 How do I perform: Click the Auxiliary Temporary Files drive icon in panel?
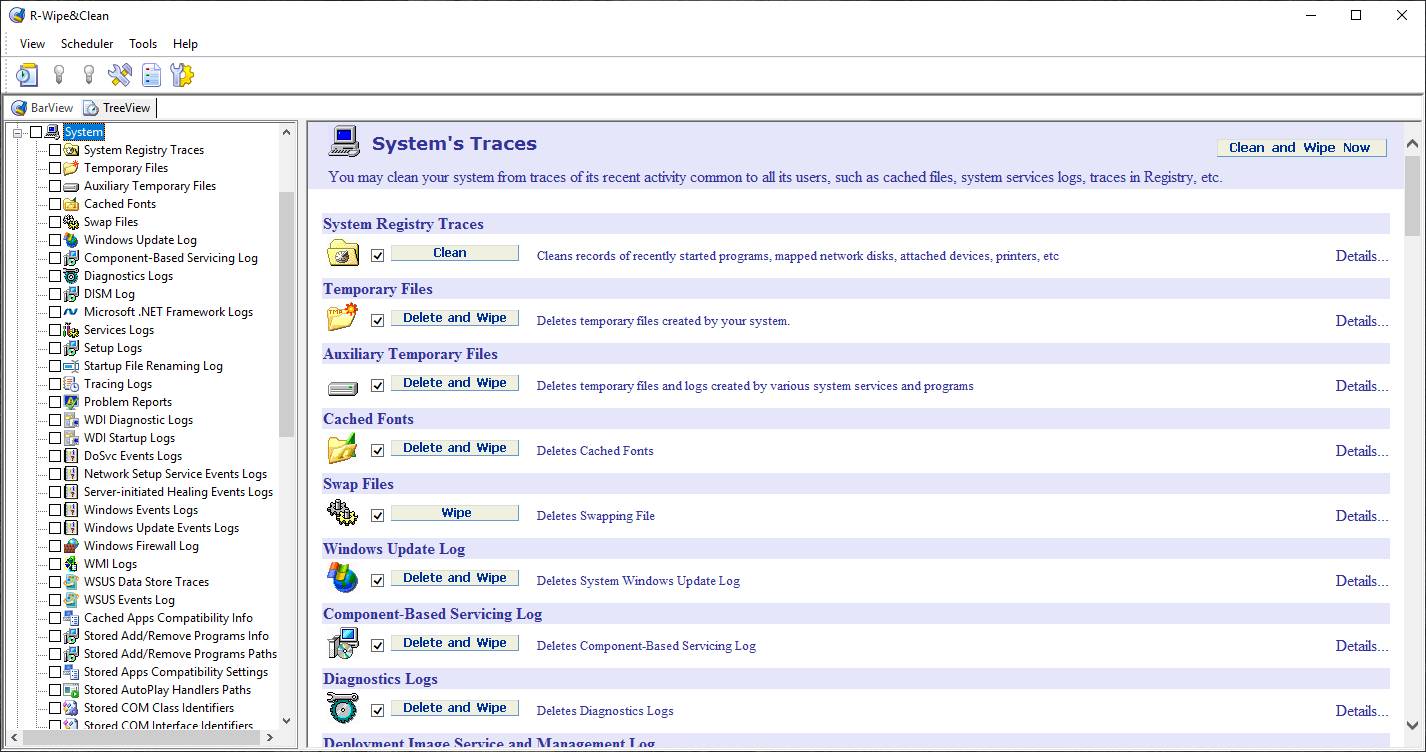click(343, 386)
